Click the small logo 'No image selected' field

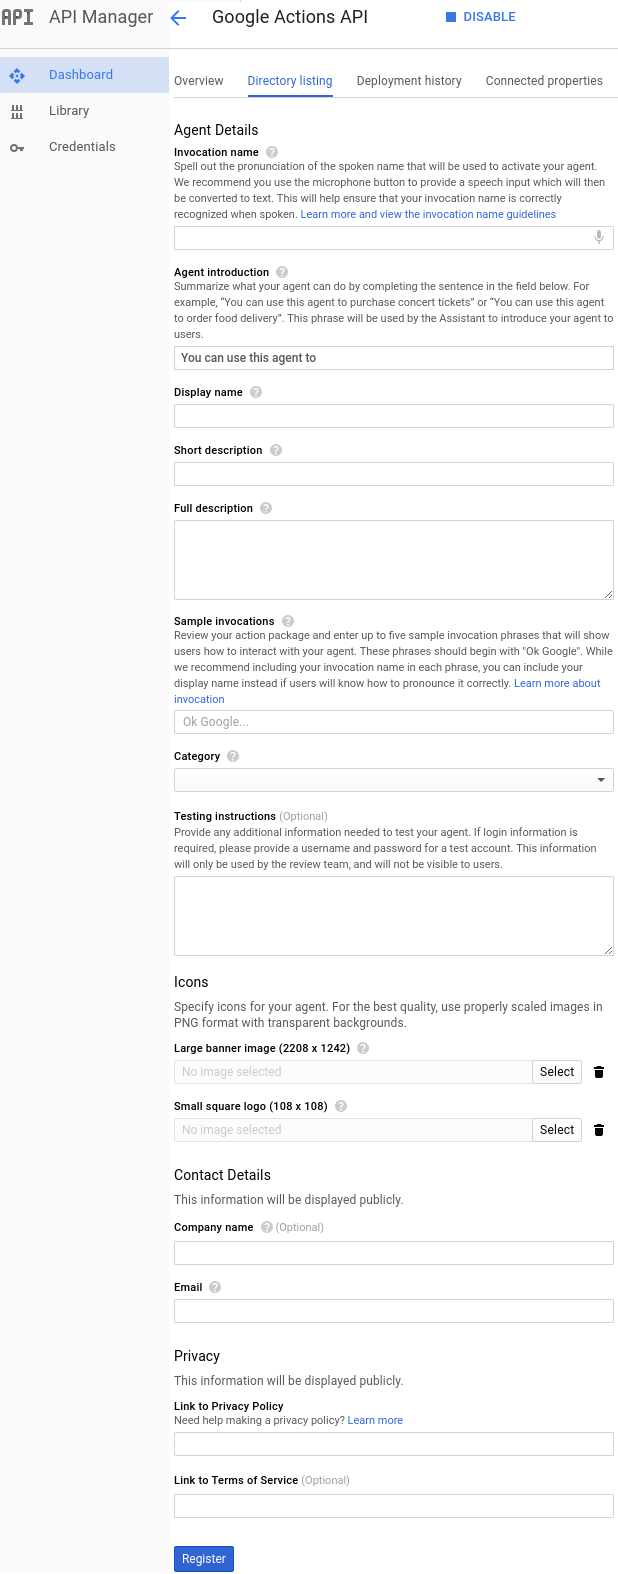[x=353, y=1130]
